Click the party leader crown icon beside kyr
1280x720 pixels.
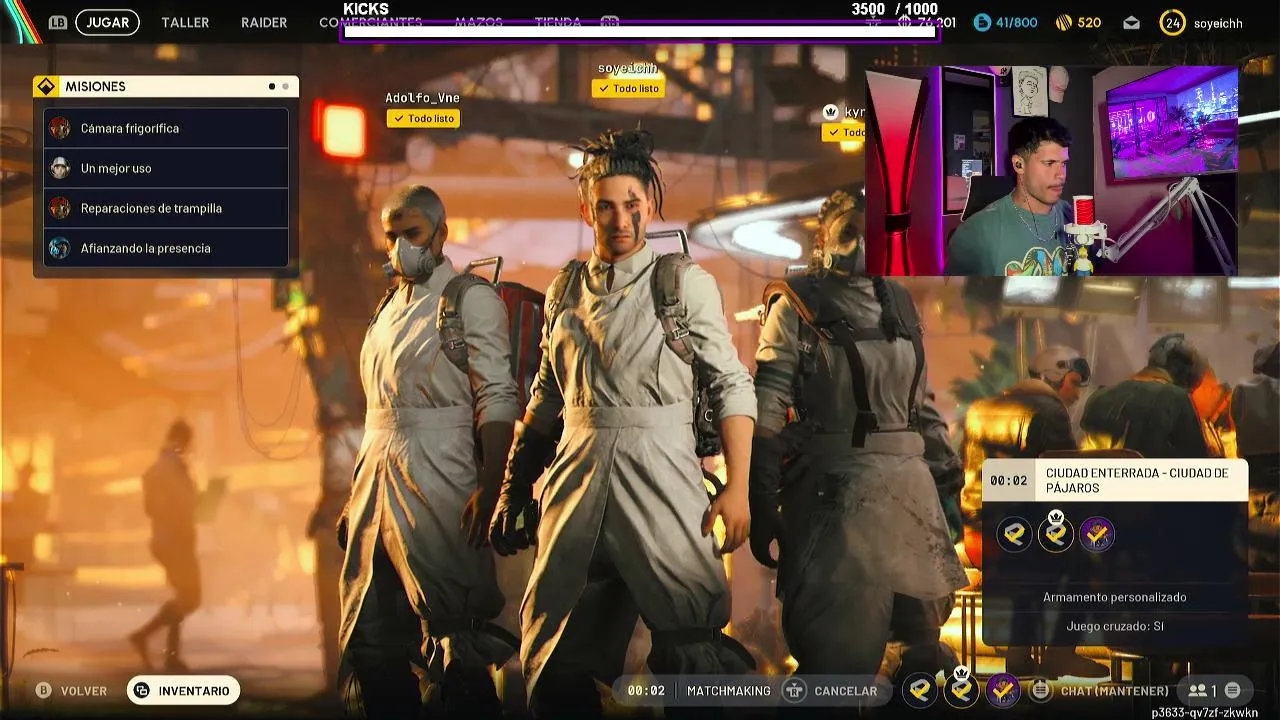[830, 112]
